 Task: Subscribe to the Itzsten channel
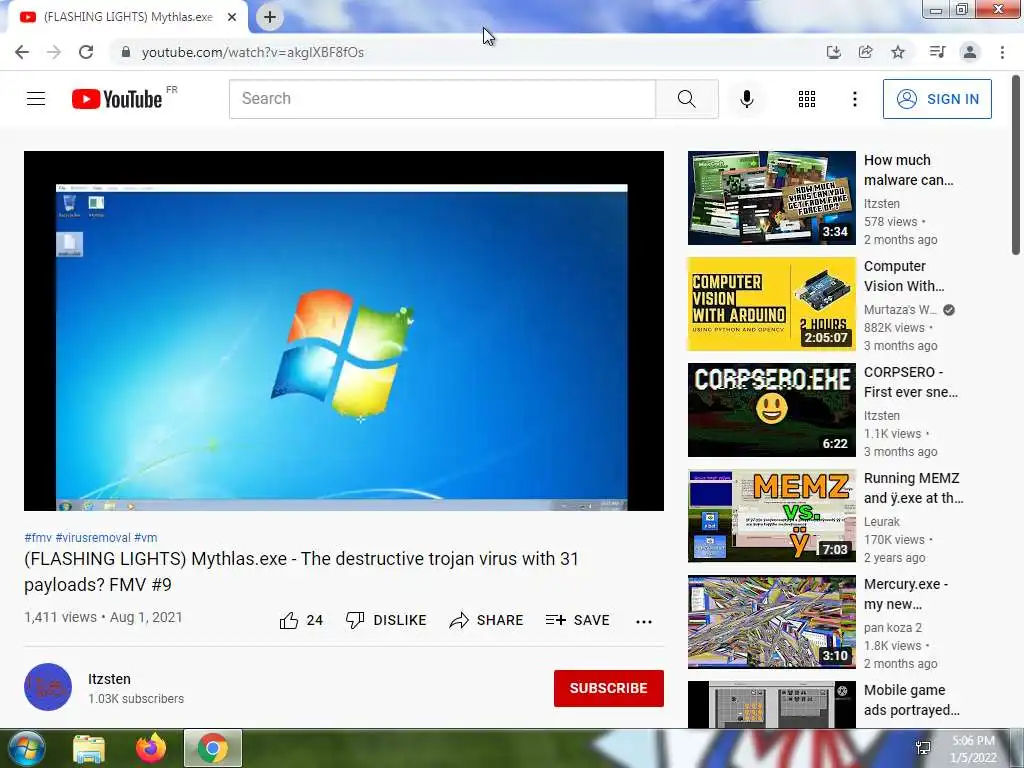click(609, 688)
